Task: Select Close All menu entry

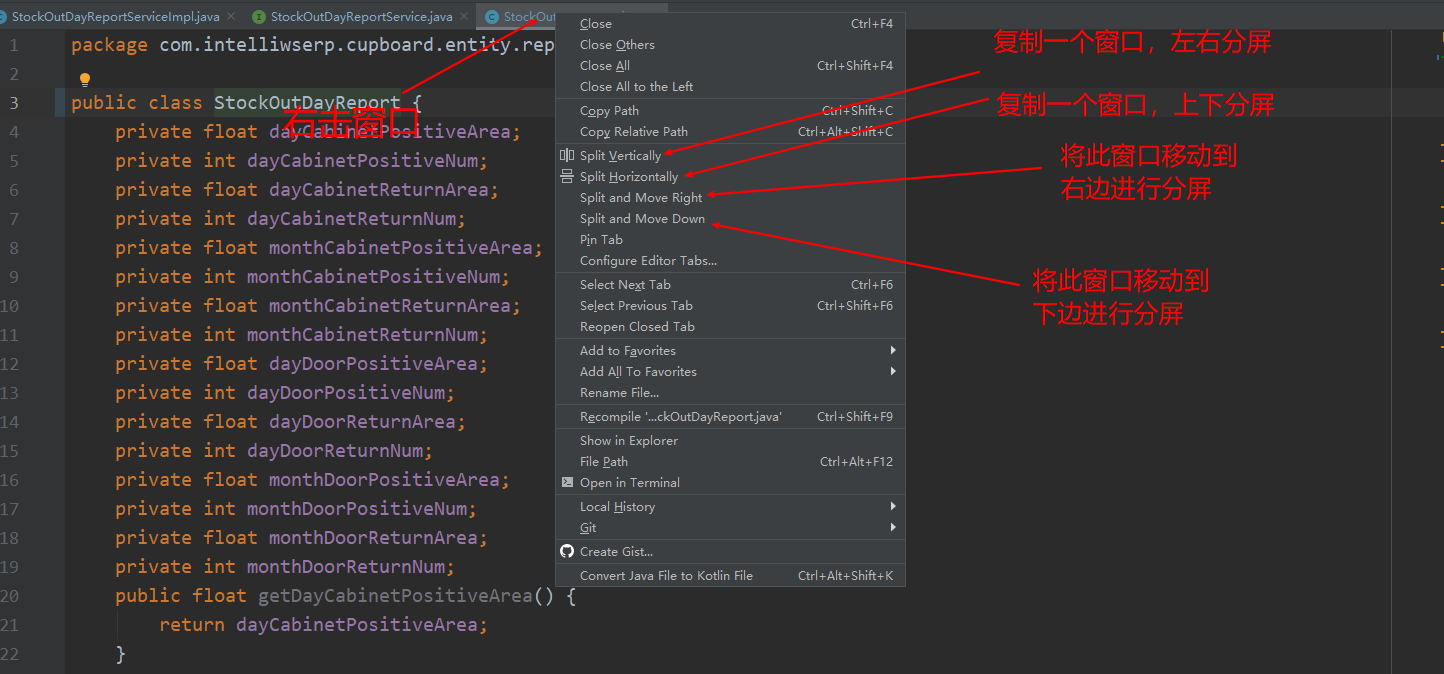Action: (730, 65)
